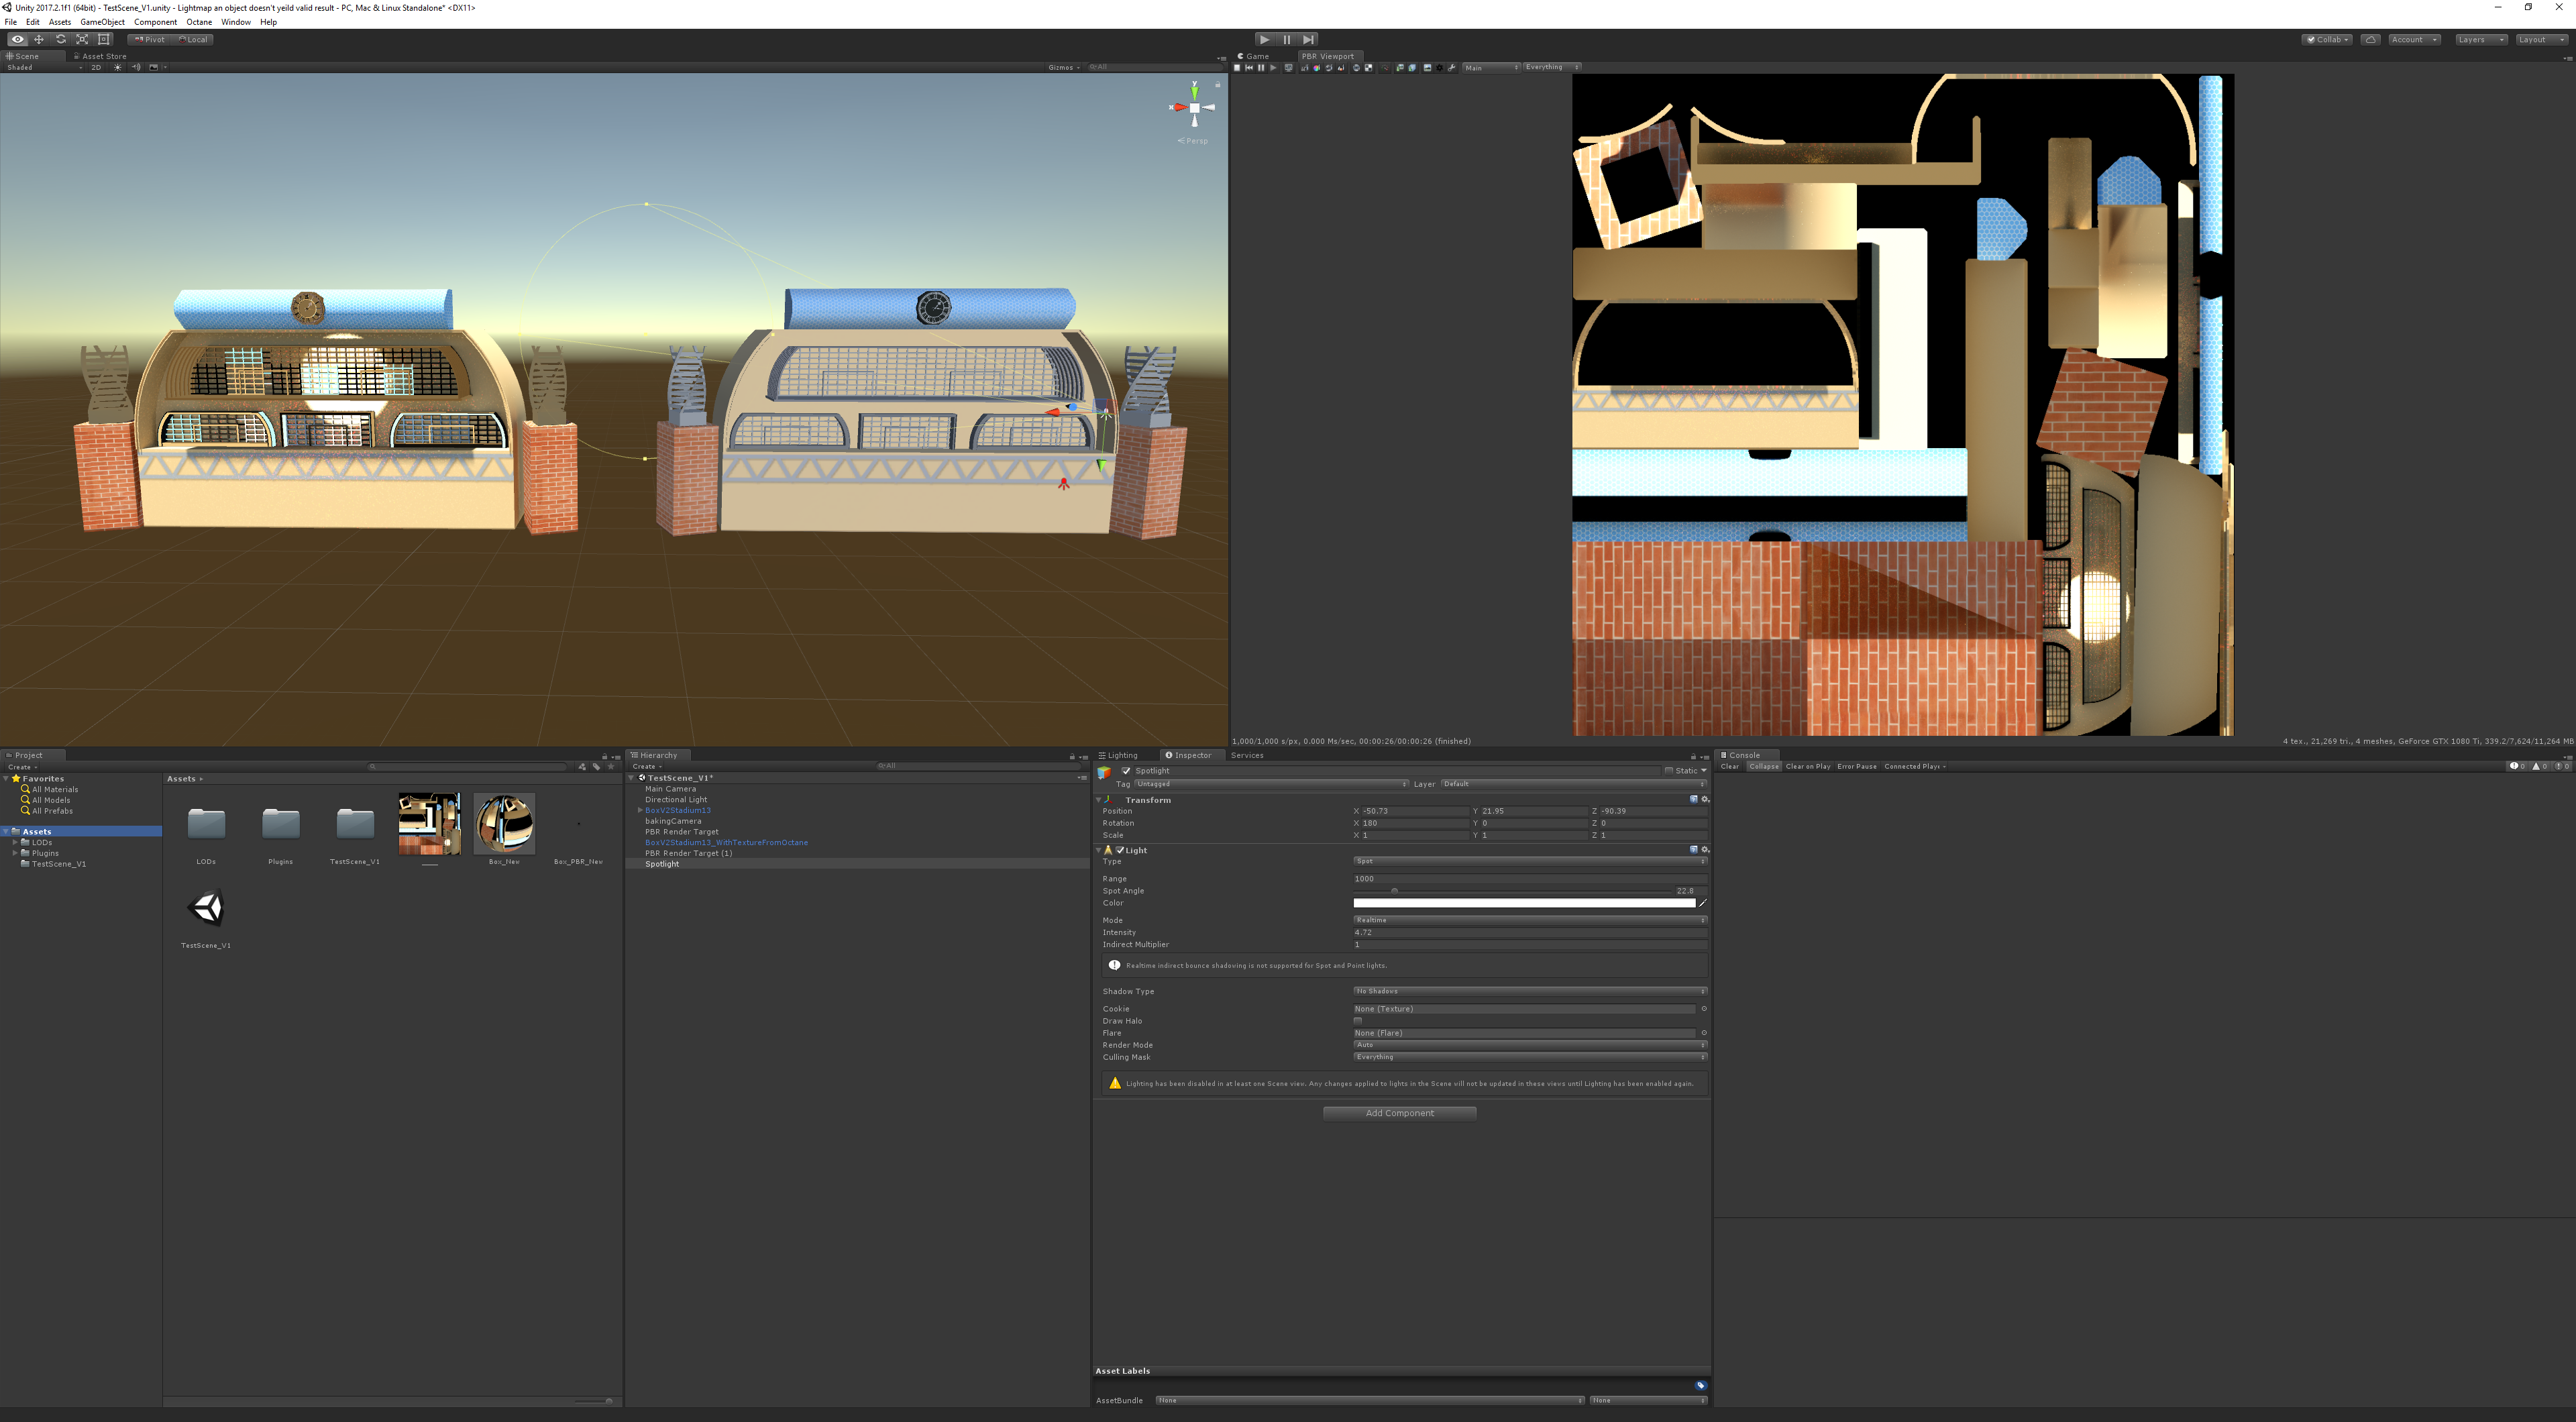Open the GameObject menu
Image resolution: width=2576 pixels, height=1422 pixels.
click(102, 22)
